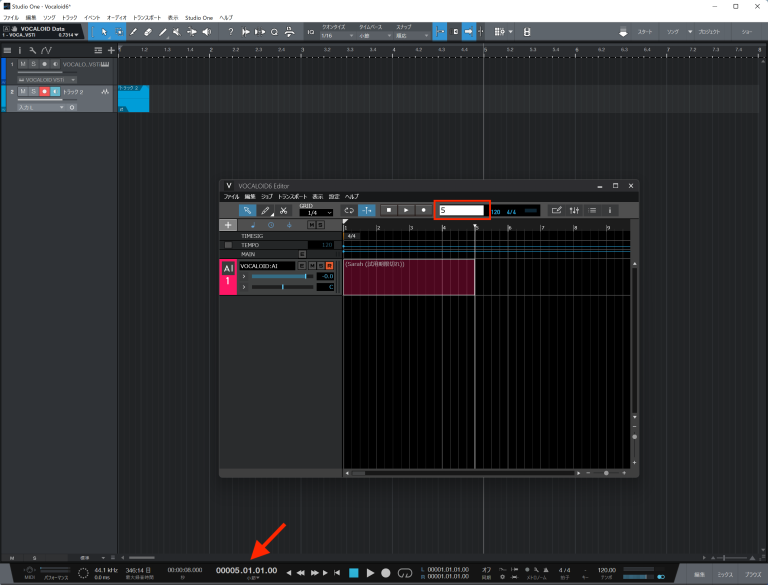Open the Studio One menu in menu bar

(x=199, y=18)
